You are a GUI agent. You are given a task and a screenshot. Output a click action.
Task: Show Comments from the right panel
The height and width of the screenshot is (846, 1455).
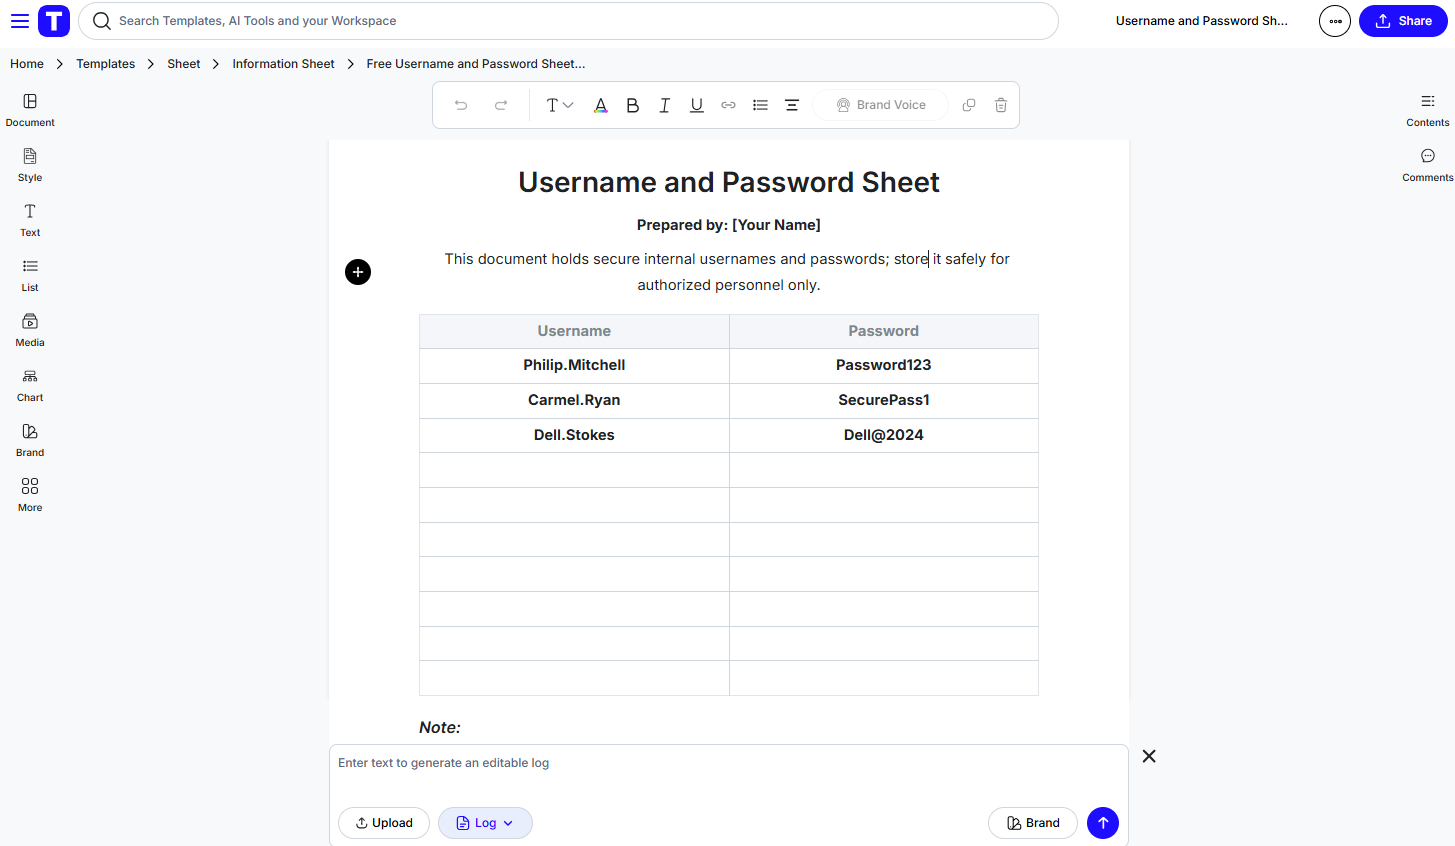click(x=1427, y=163)
